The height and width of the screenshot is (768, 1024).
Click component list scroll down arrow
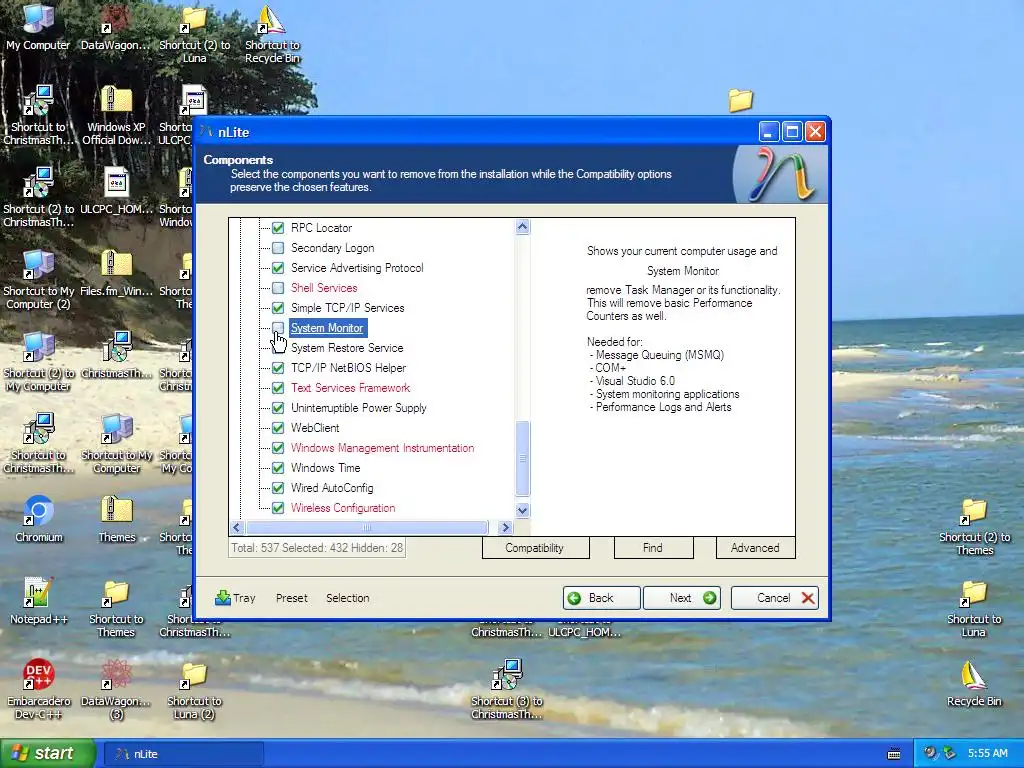[522, 510]
